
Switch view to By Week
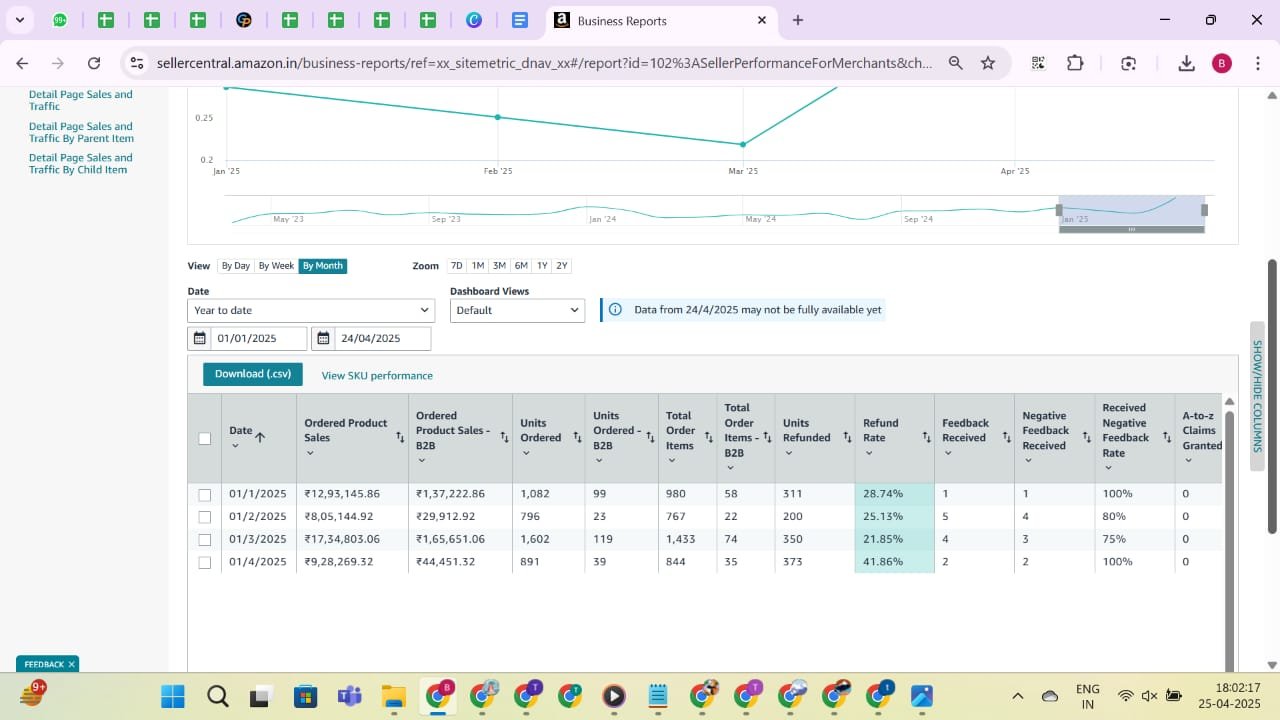click(276, 266)
